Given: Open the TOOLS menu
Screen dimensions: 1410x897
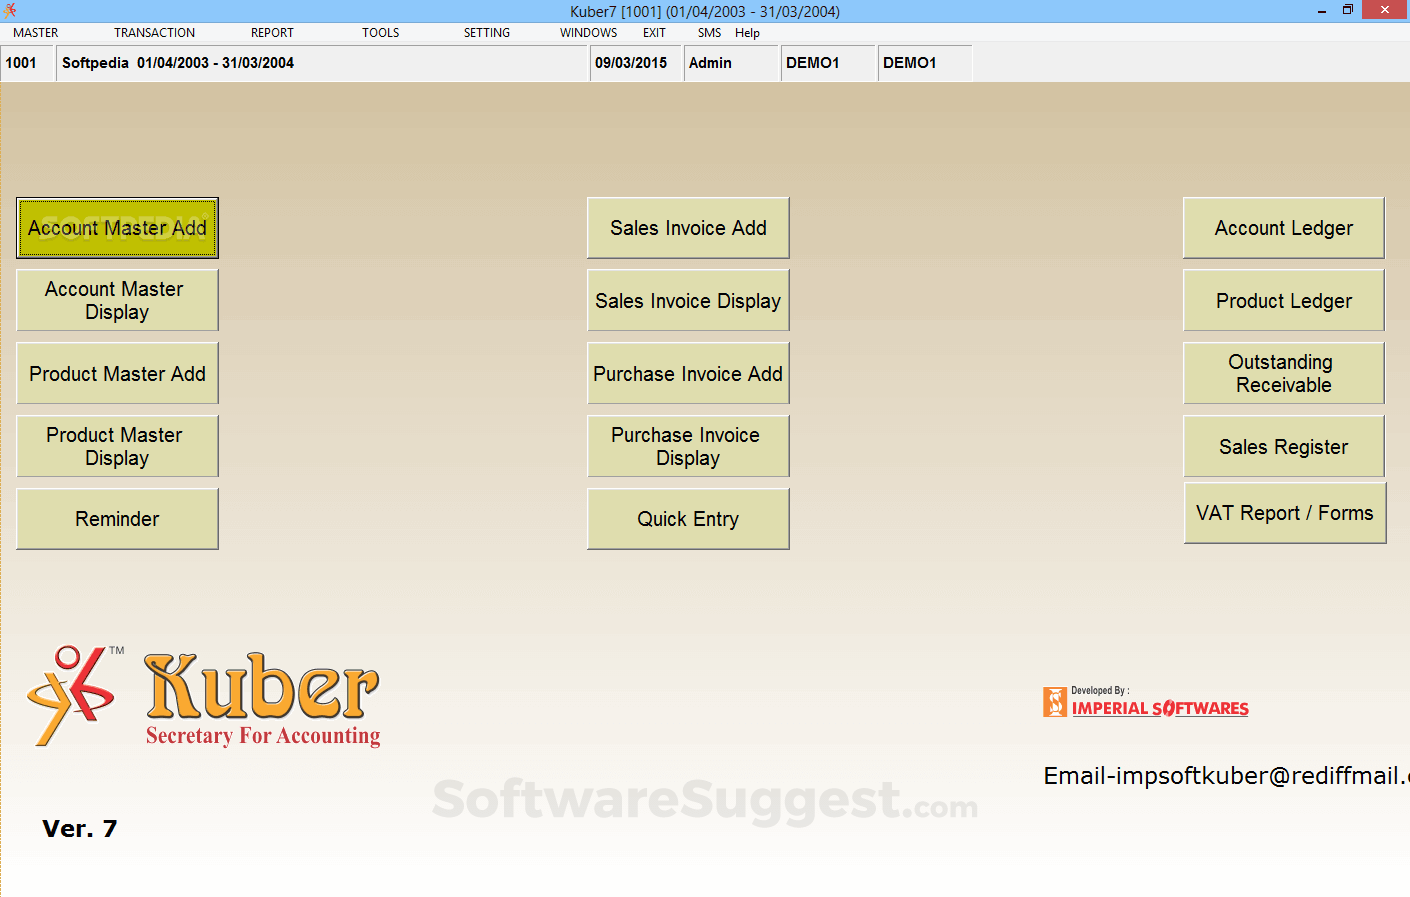Looking at the screenshot, I should [380, 32].
